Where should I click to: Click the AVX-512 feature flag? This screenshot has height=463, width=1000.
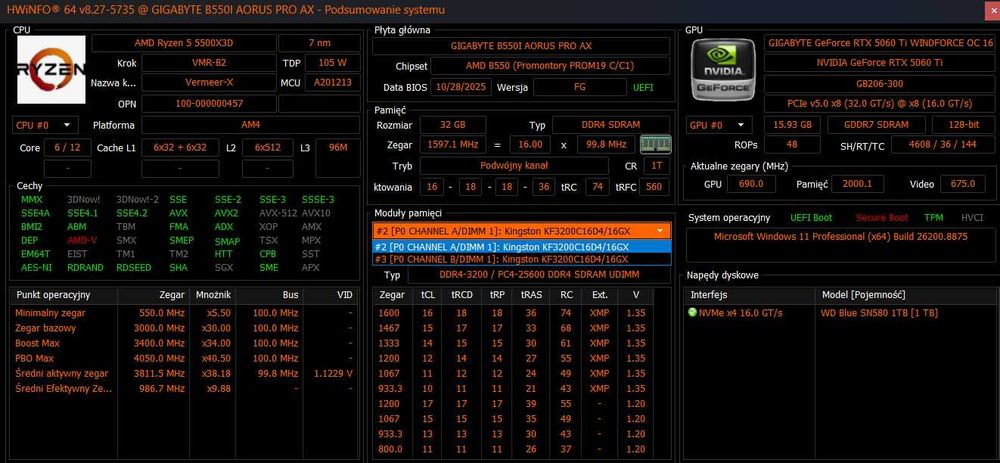coord(278,213)
